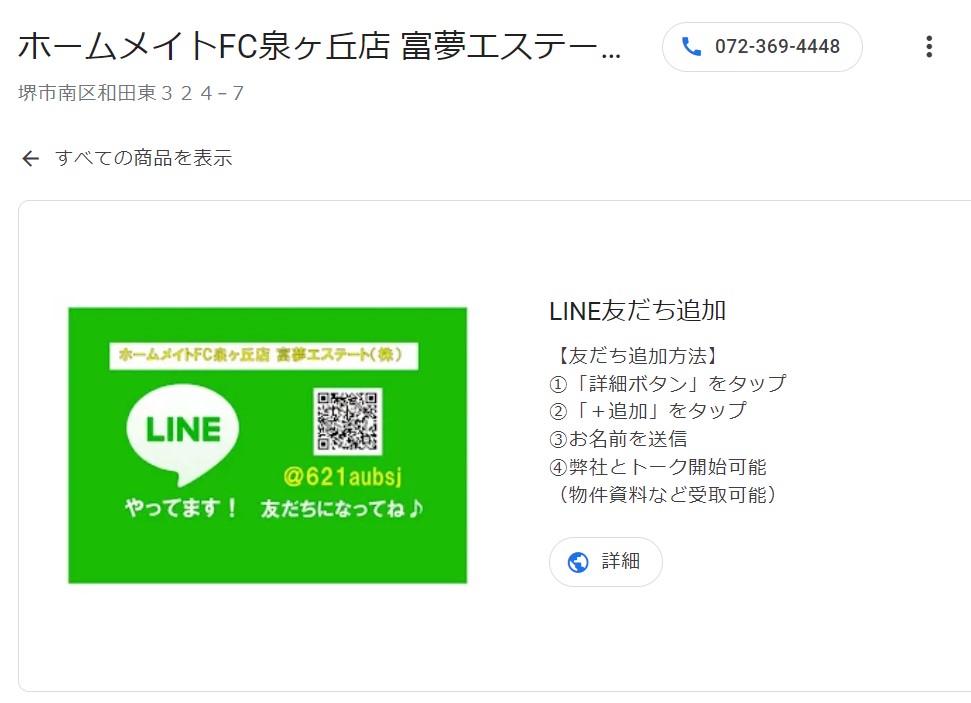Click step ④弊社とトーク開始可能 text
This screenshot has width=971, height=703.
tap(658, 466)
